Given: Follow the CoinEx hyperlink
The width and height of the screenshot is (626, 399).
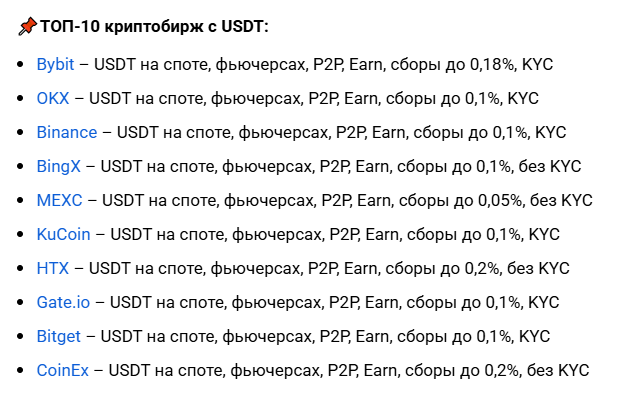Looking at the screenshot, I should click(x=63, y=370).
